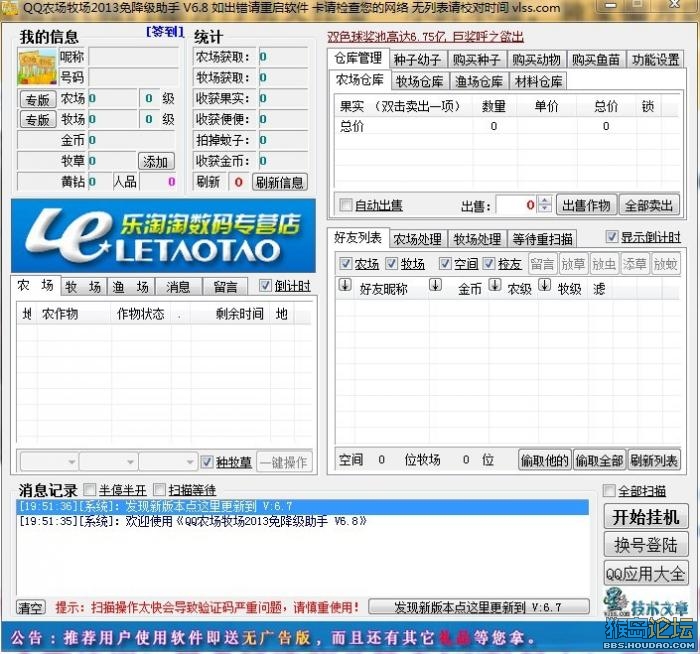The height and width of the screenshot is (654, 700).
Task: Switch to 材料仓库 sub-tab
Action: pyautogui.click(x=538, y=81)
